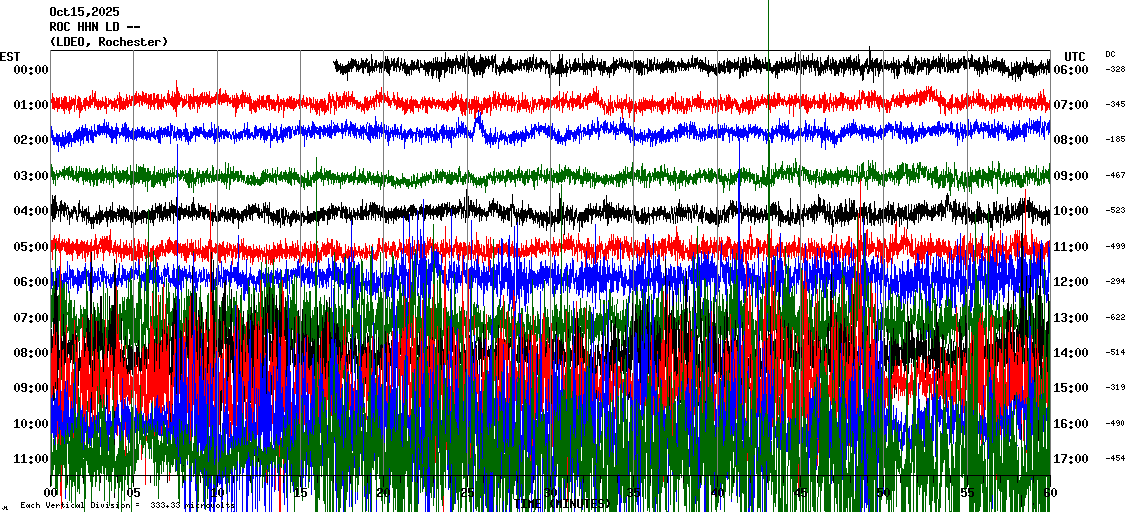Click the UTC column header

click(1074, 56)
